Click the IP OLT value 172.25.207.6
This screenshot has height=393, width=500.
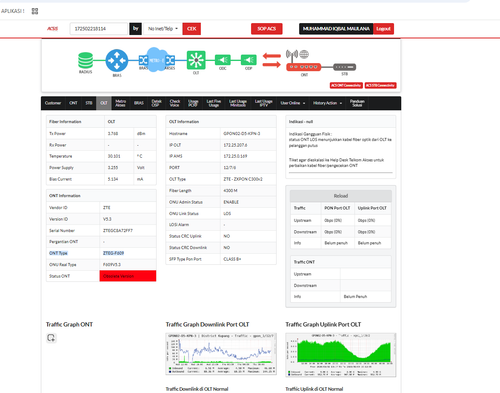click(235, 145)
